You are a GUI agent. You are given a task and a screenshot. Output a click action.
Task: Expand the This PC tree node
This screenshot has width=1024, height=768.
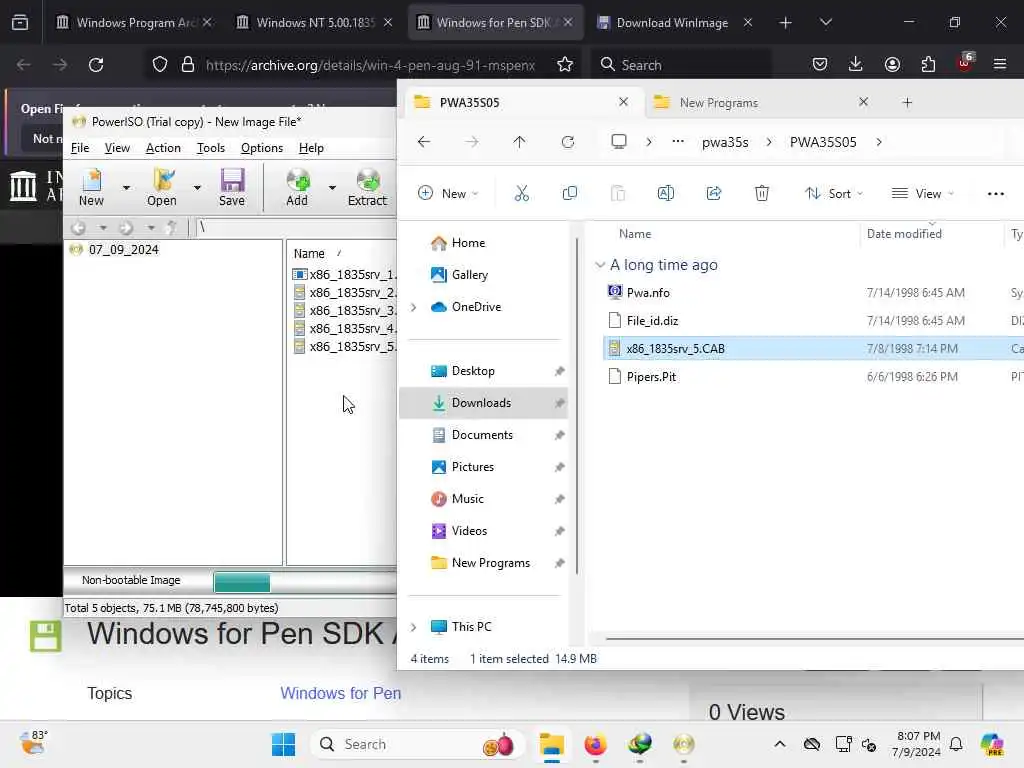point(413,627)
